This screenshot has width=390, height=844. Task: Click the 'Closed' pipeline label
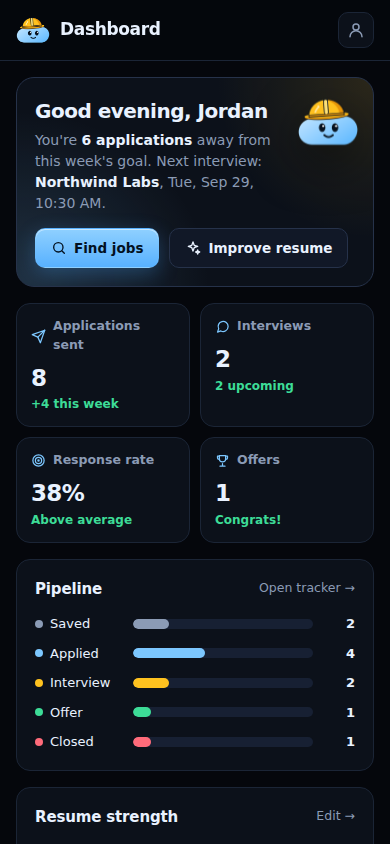tap(72, 742)
